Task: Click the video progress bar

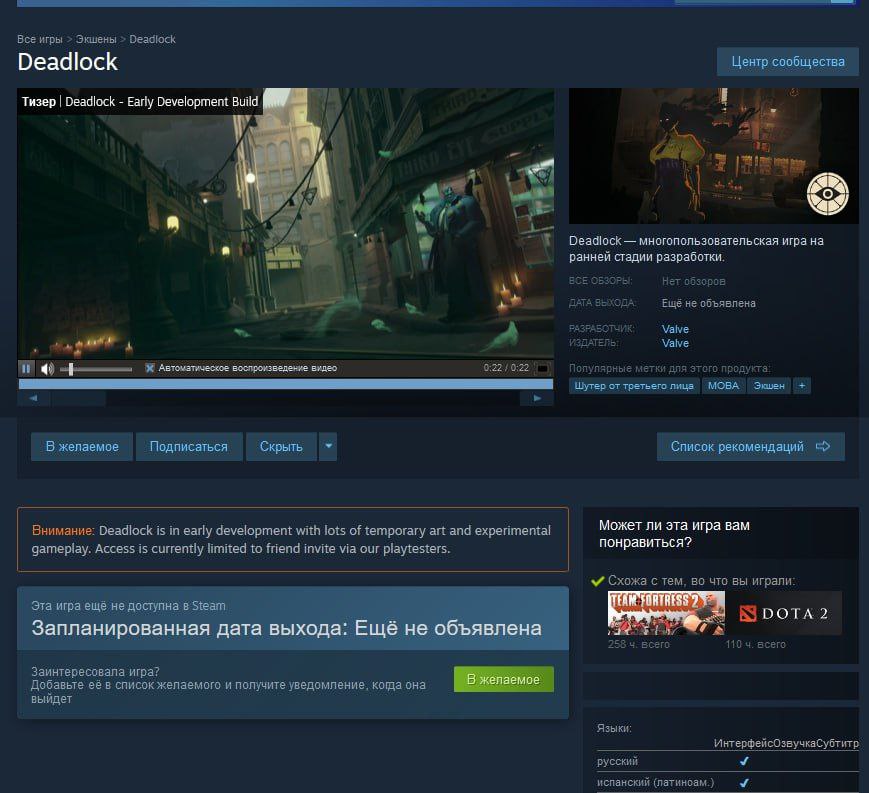Action: [285, 384]
